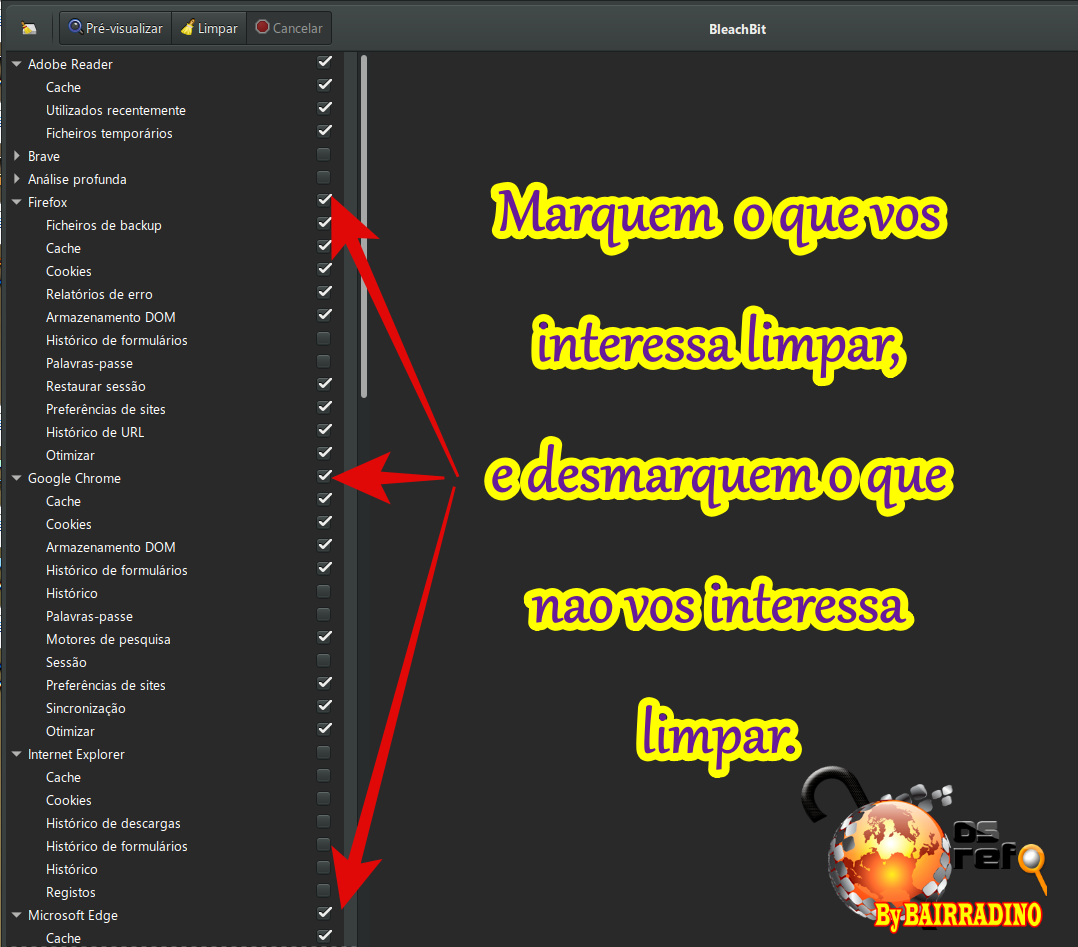Uncheck Motores de pesquisa checkbox
Viewport: 1078px width, 947px height.
click(x=324, y=638)
